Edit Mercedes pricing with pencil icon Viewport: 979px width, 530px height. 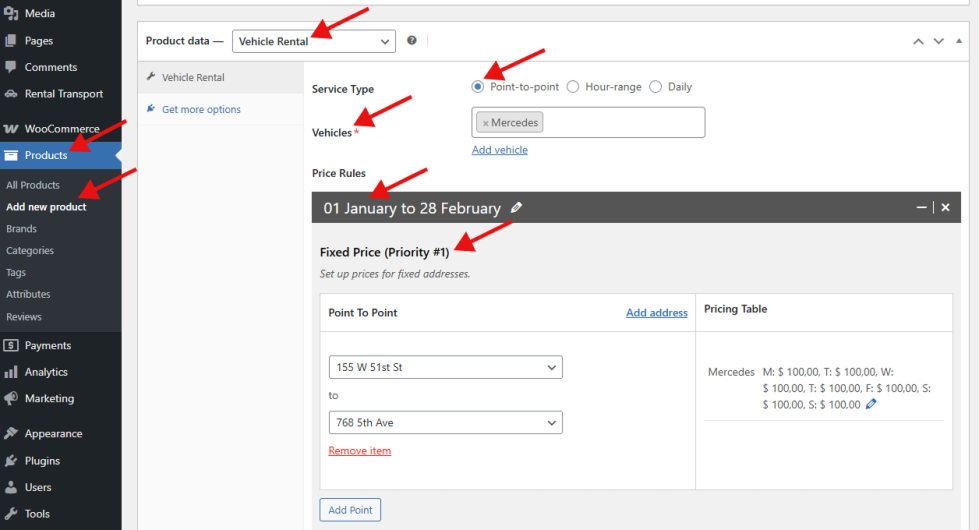871,404
